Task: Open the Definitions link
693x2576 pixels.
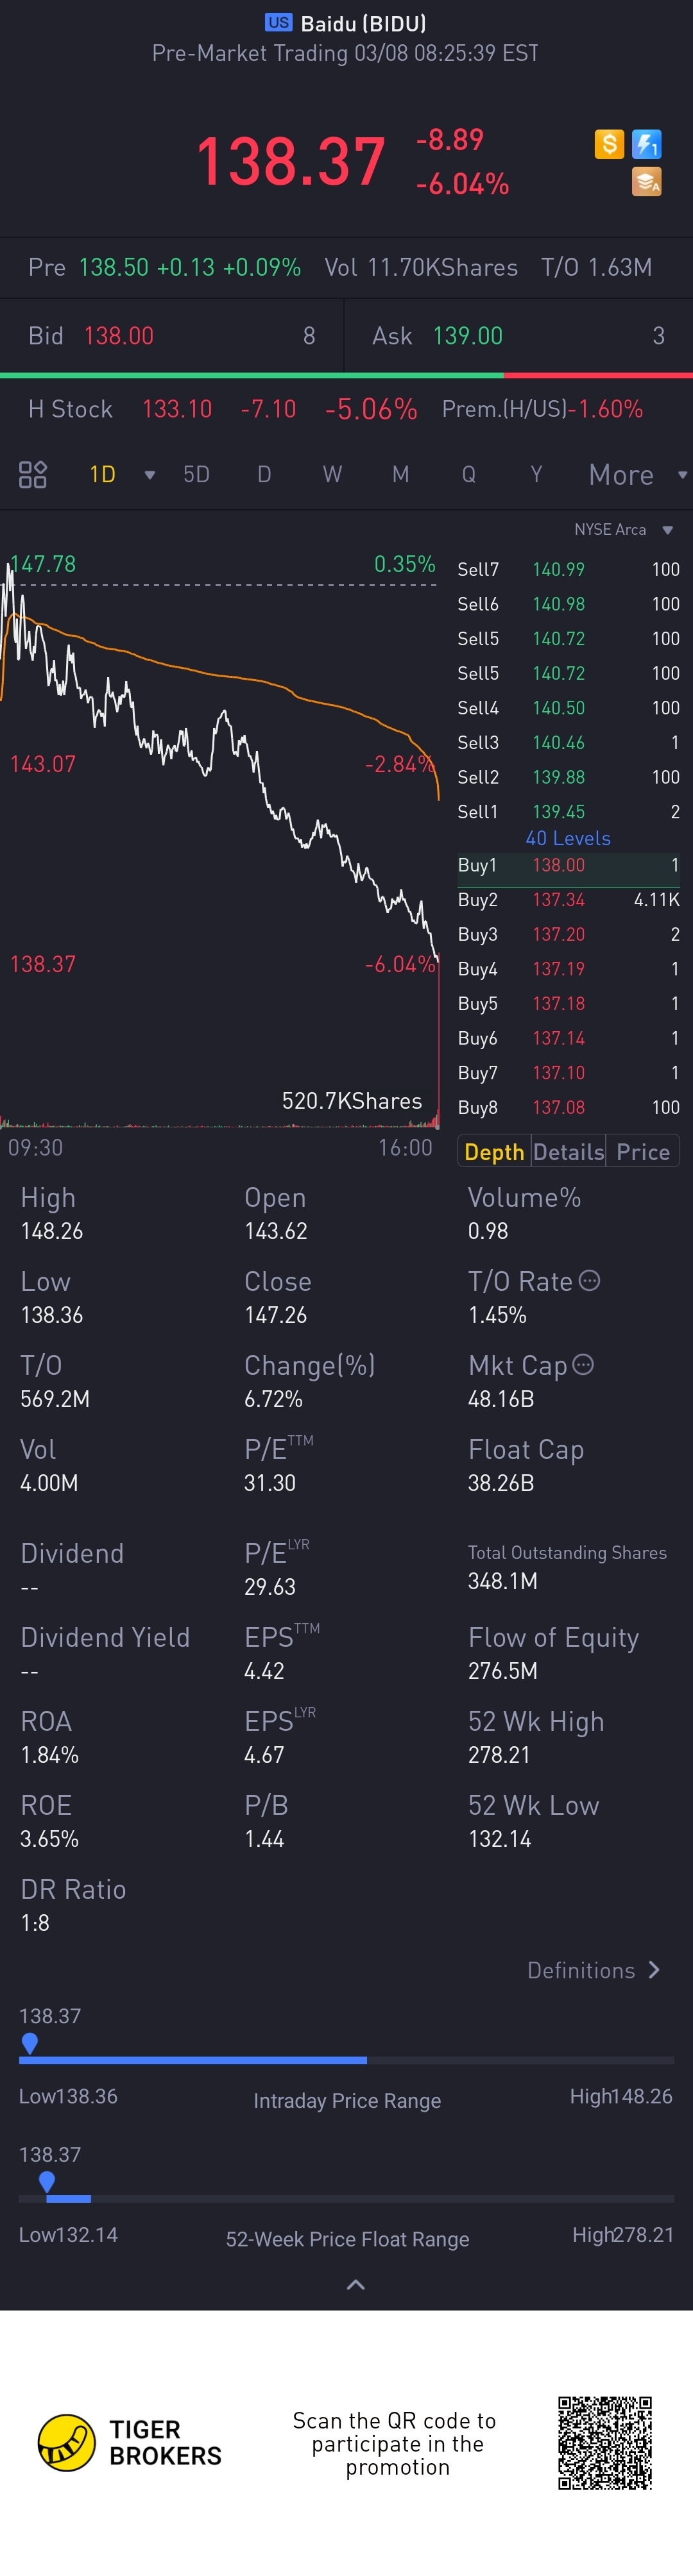Action: point(593,1970)
